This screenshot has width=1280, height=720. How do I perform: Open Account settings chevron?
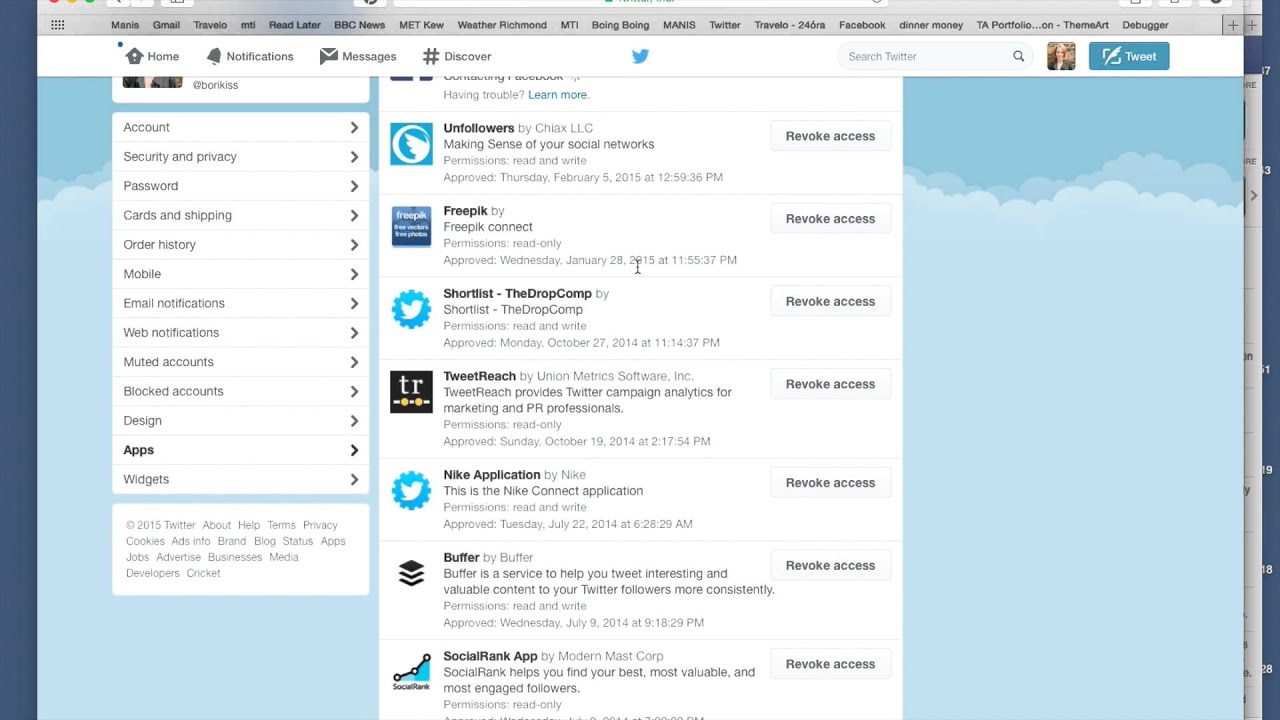pos(354,127)
